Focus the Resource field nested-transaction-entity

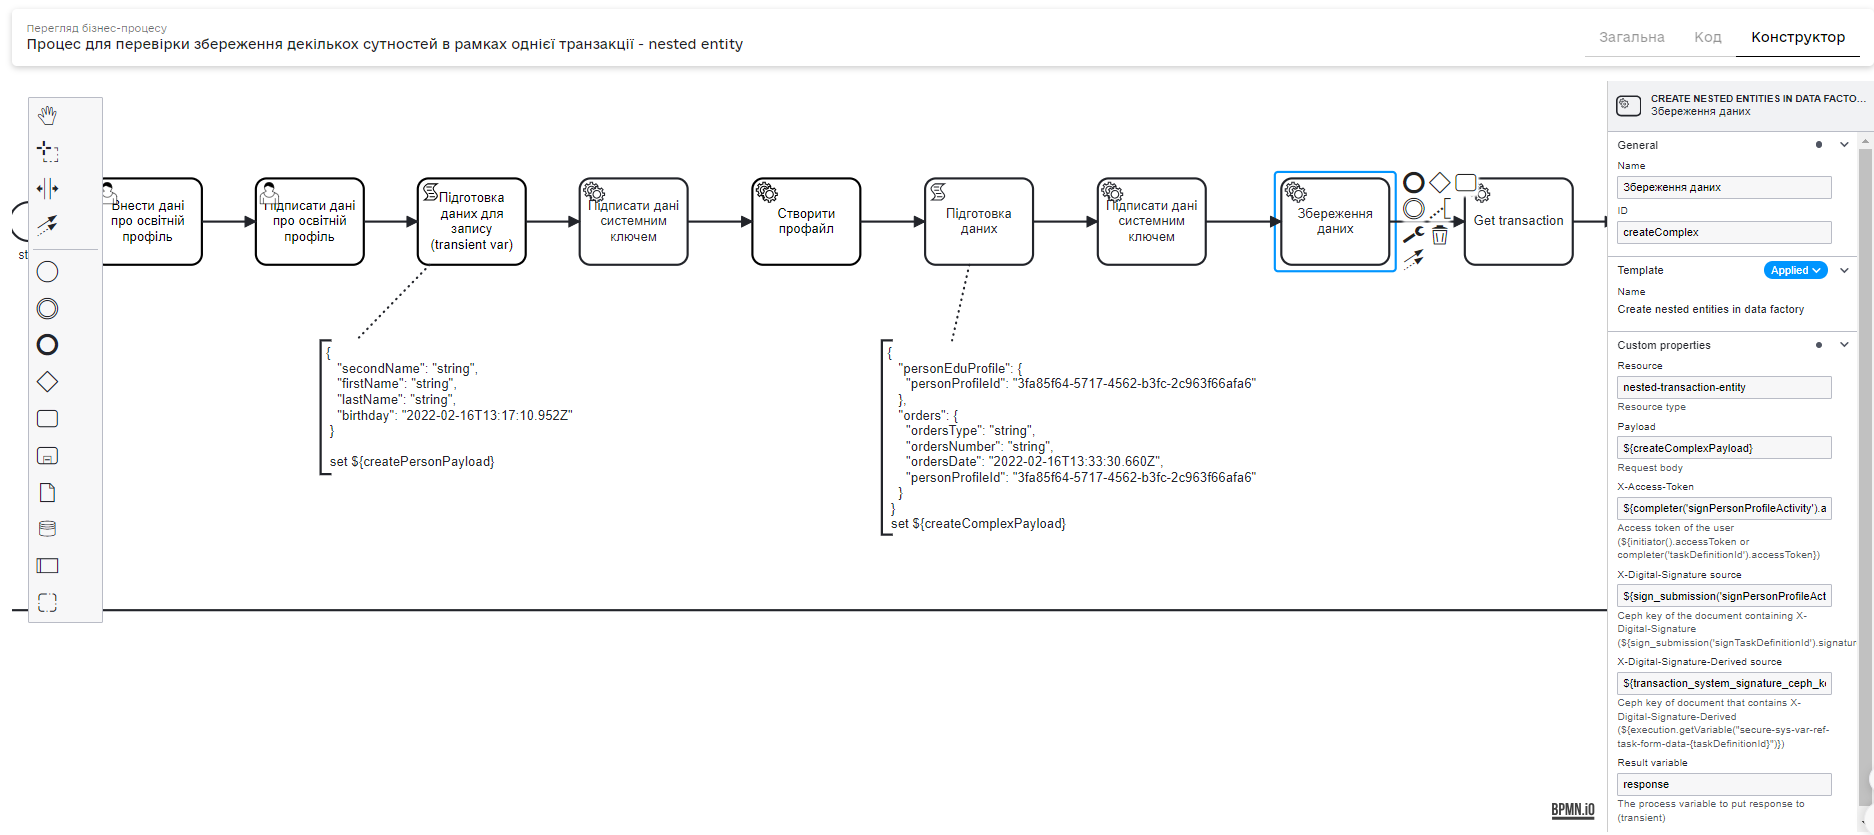click(1724, 387)
